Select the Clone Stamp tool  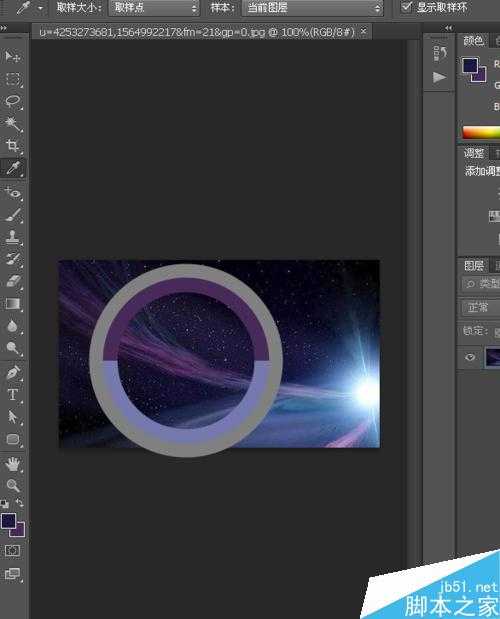click(12, 237)
